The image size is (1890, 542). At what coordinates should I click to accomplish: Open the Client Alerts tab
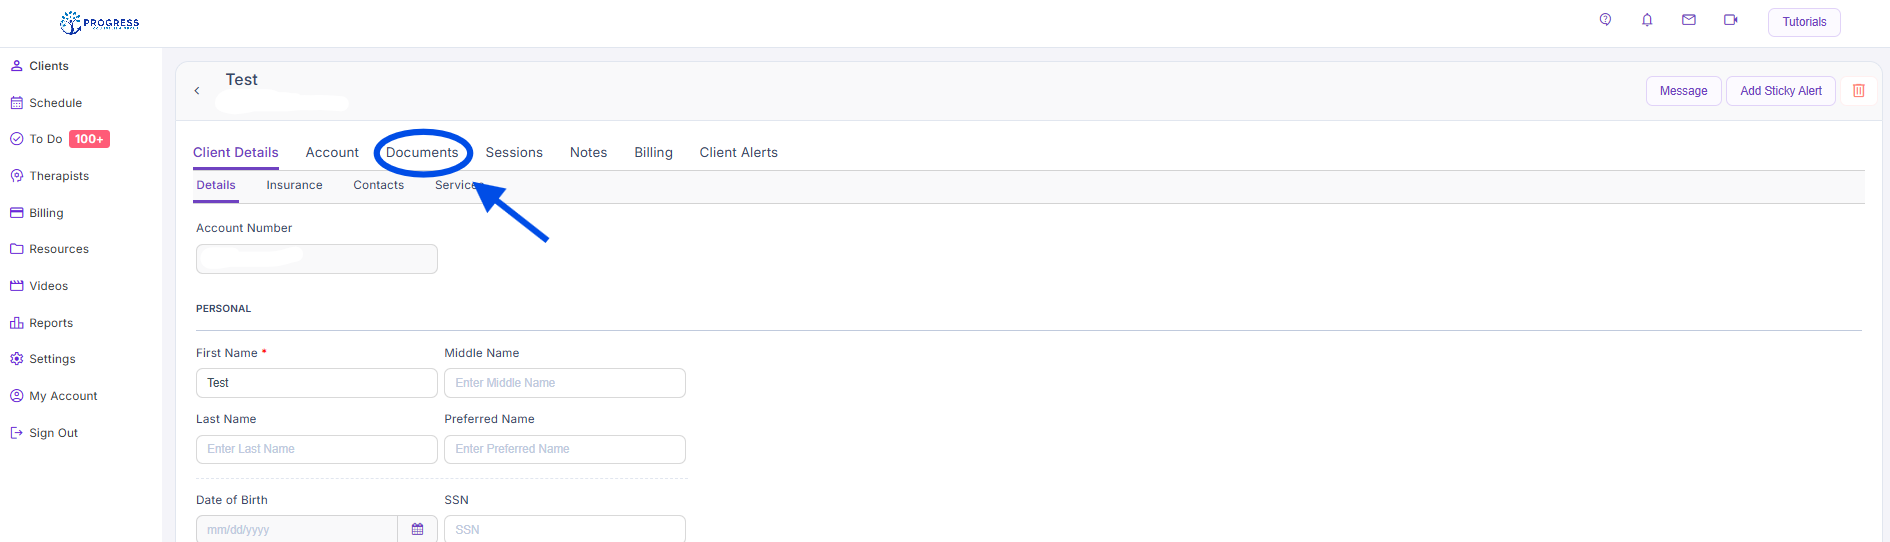[x=738, y=153]
